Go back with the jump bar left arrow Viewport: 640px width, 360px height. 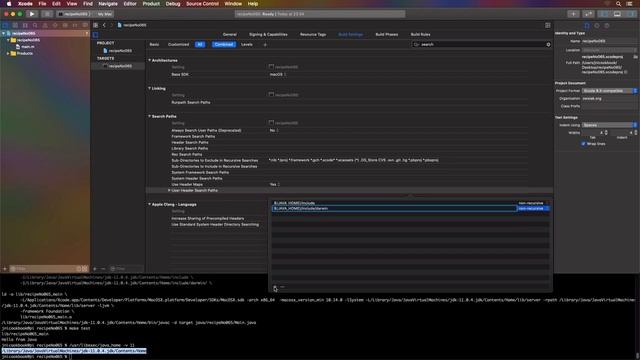(x=104, y=25)
